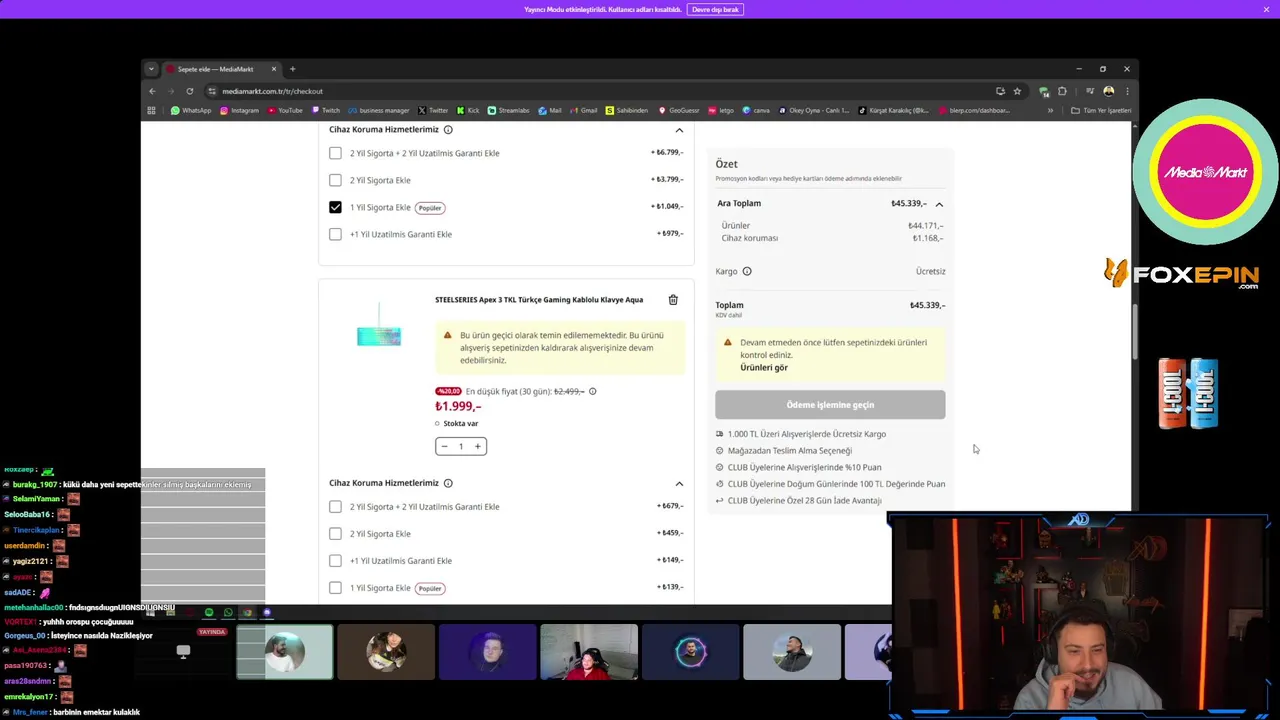Click the Spotify icon in the taskbar
This screenshot has height=720, width=1280.
tap(209, 612)
